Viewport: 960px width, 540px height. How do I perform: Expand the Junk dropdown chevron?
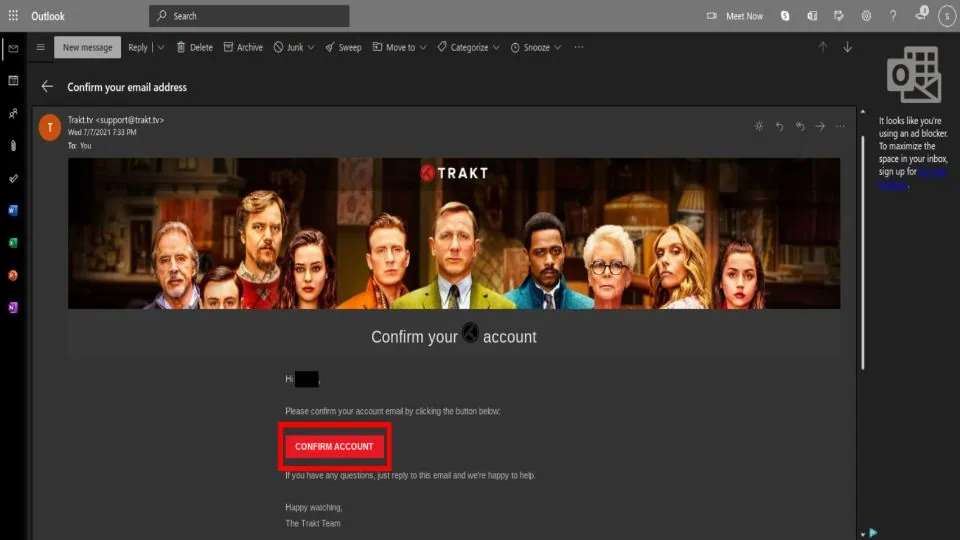pos(311,47)
